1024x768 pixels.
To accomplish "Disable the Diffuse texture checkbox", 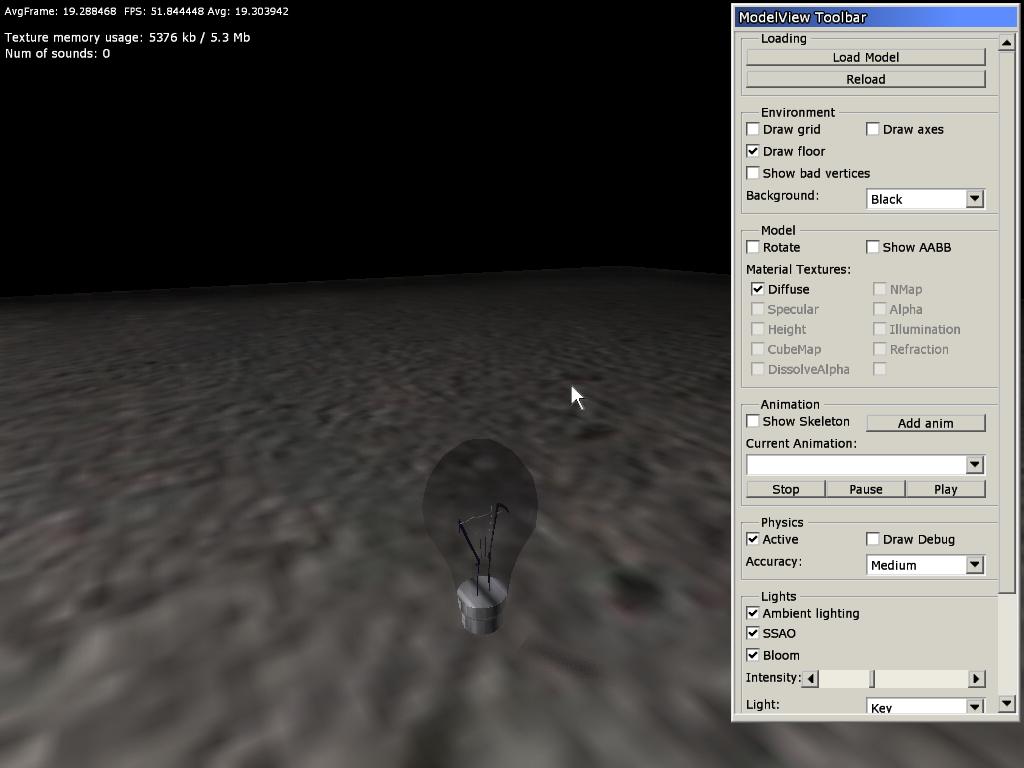I will coord(758,289).
